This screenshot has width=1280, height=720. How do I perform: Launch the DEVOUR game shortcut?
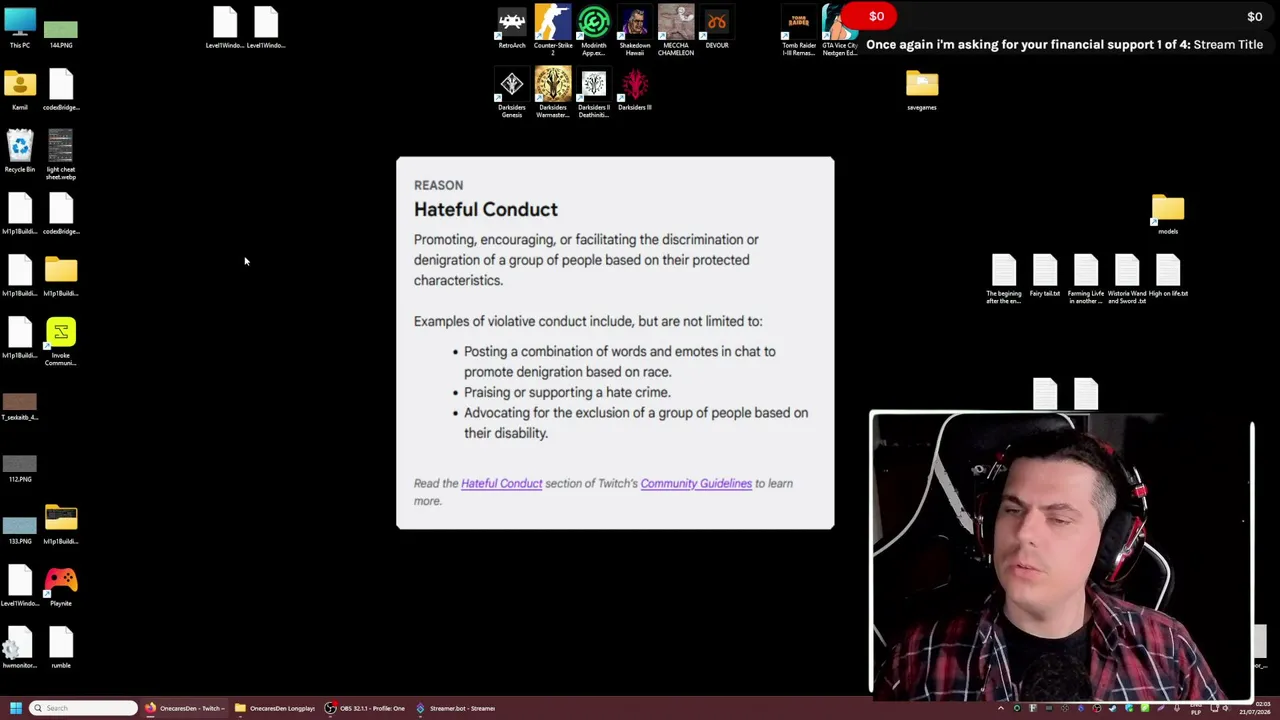pos(717,27)
